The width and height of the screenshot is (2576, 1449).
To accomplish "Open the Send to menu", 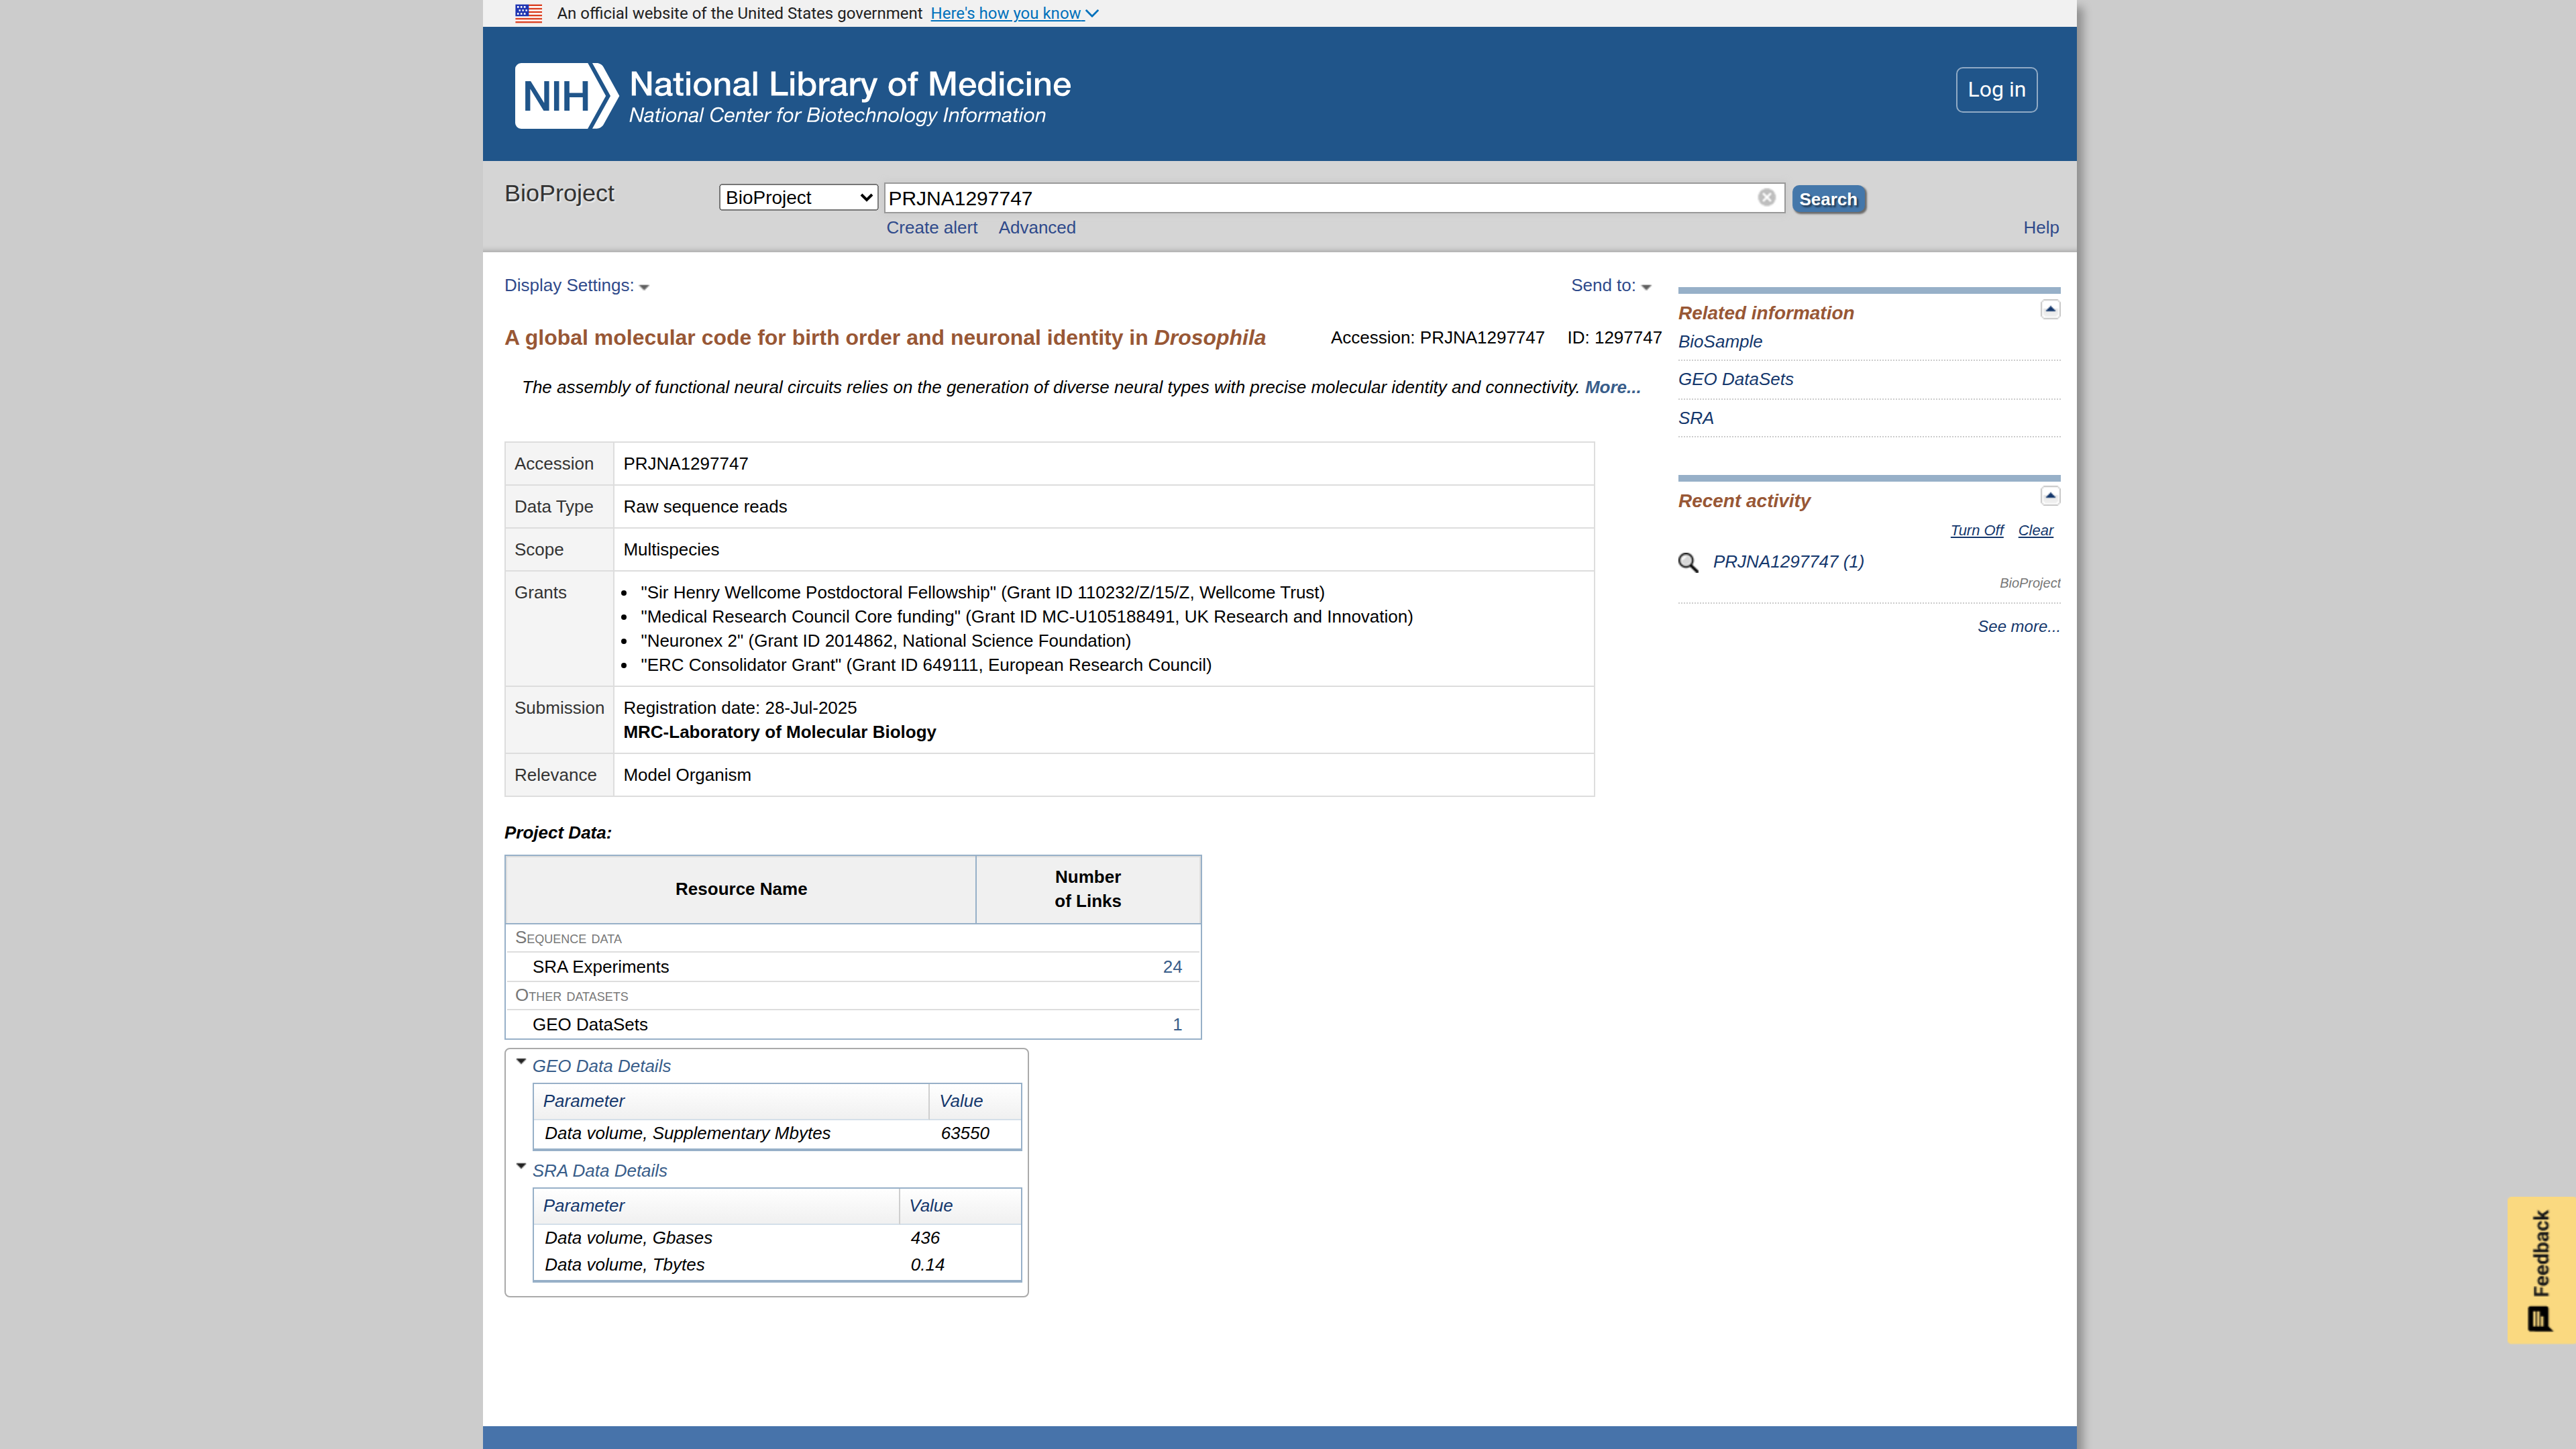I will click(x=1611, y=286).
